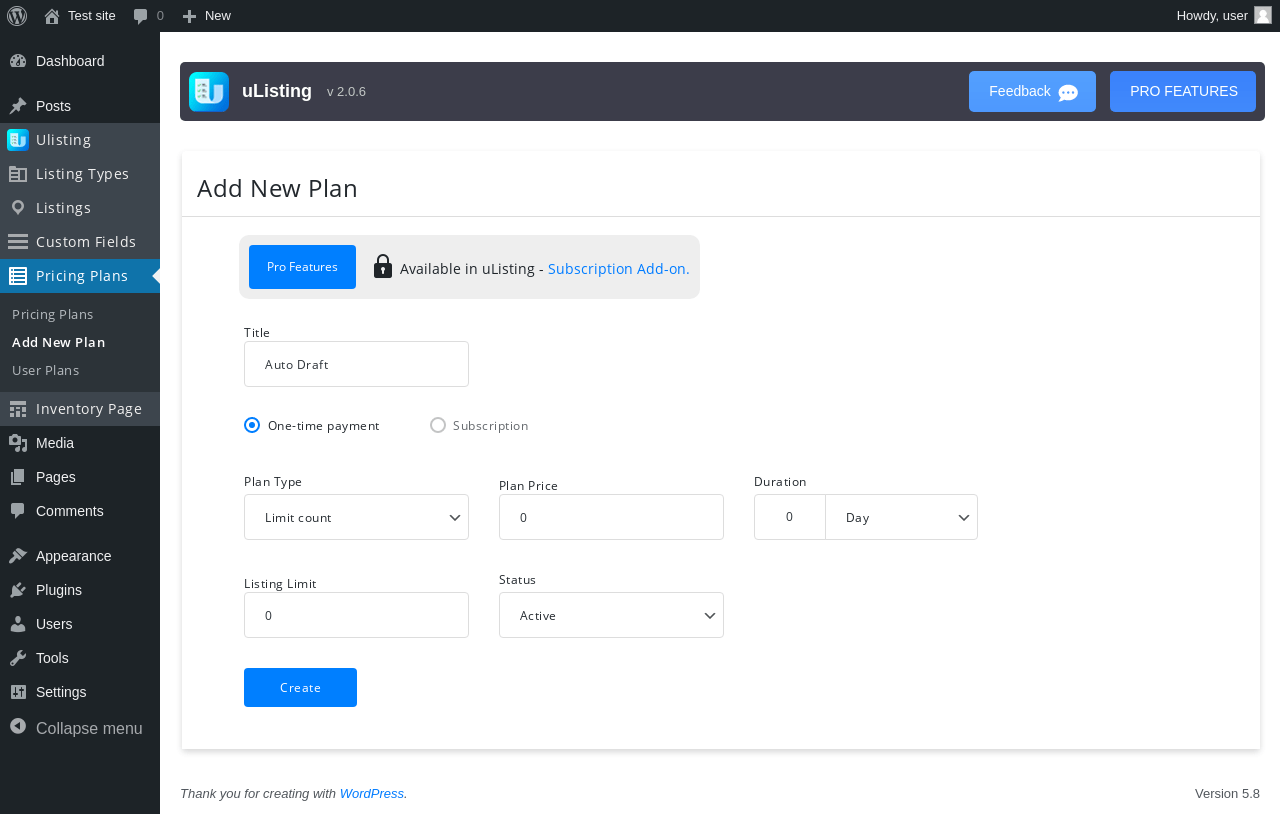The height and width of the screenshot is (814, 1280).
Task: Open the user avatar in admin bar
Action: click(x=1263, y=15)
